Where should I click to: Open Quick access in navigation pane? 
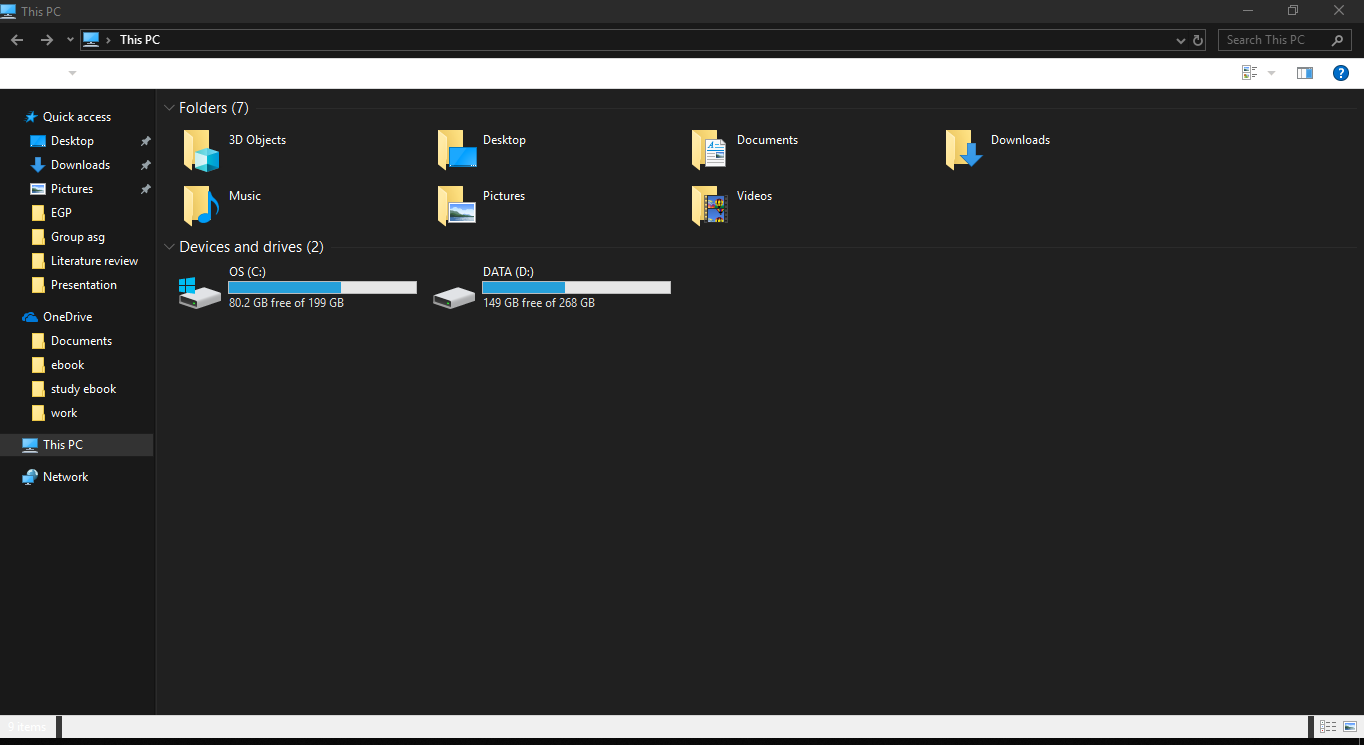tap(77, 117)
